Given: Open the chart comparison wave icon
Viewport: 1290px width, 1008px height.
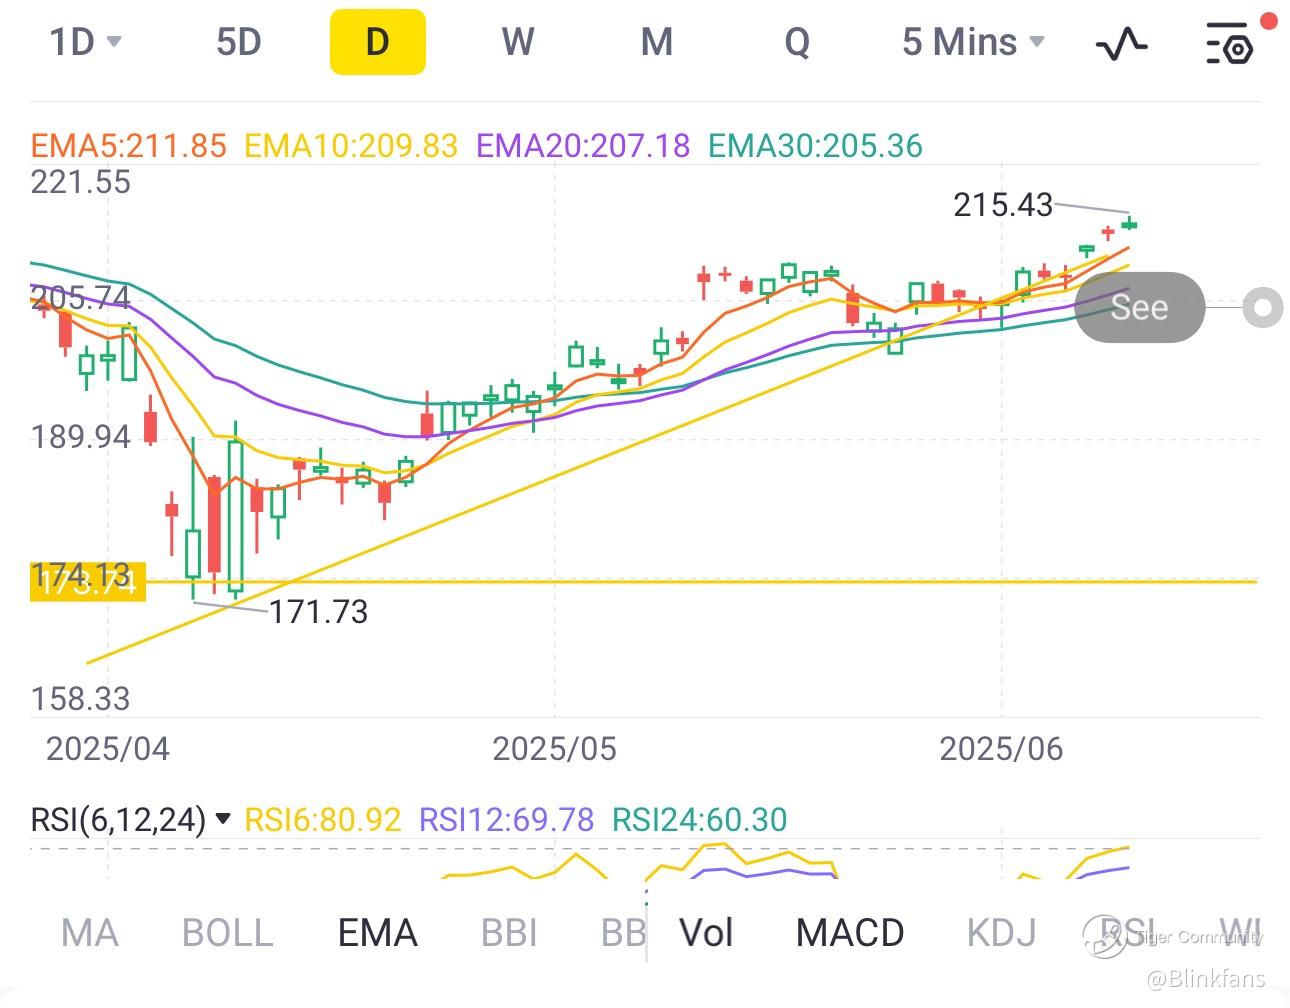Looking at the screenshot, I should point(1121,44).
